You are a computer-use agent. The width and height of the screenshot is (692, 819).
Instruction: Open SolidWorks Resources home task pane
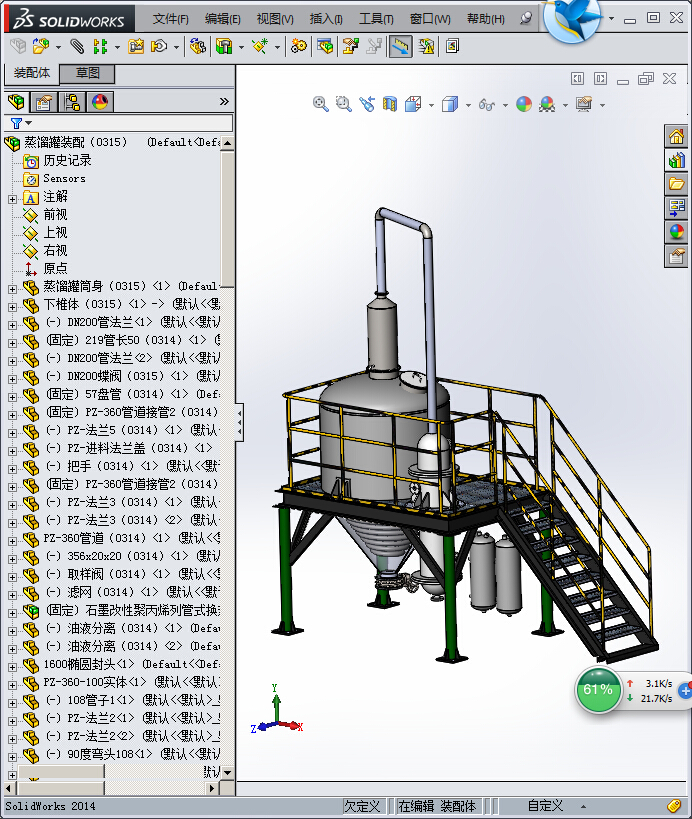pos(676,137)
